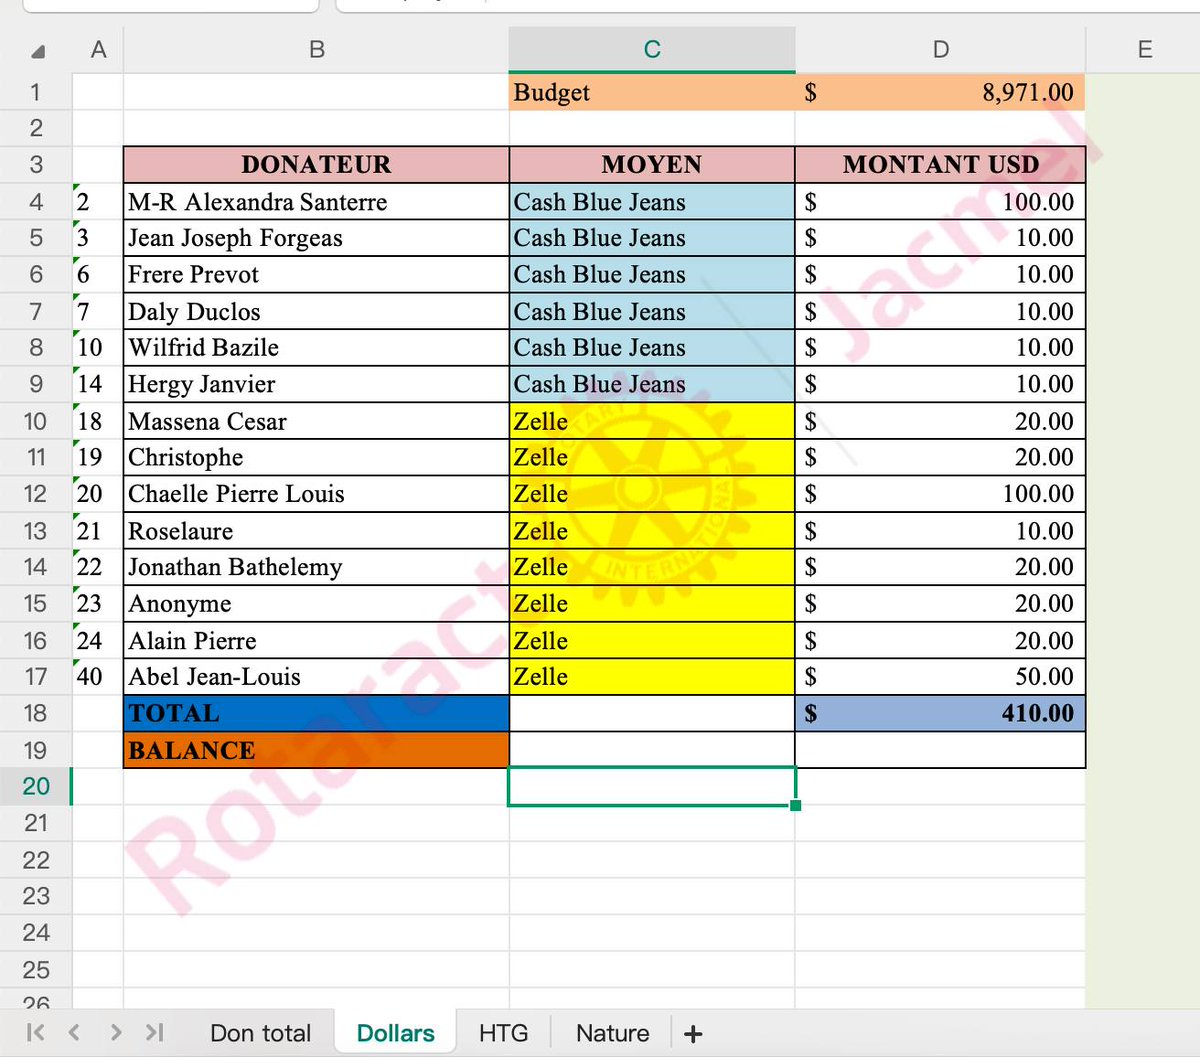Screen dimensions: 1200x1057
Task: Select cell Daly Duclos
Action: click(x=316, y=311)
